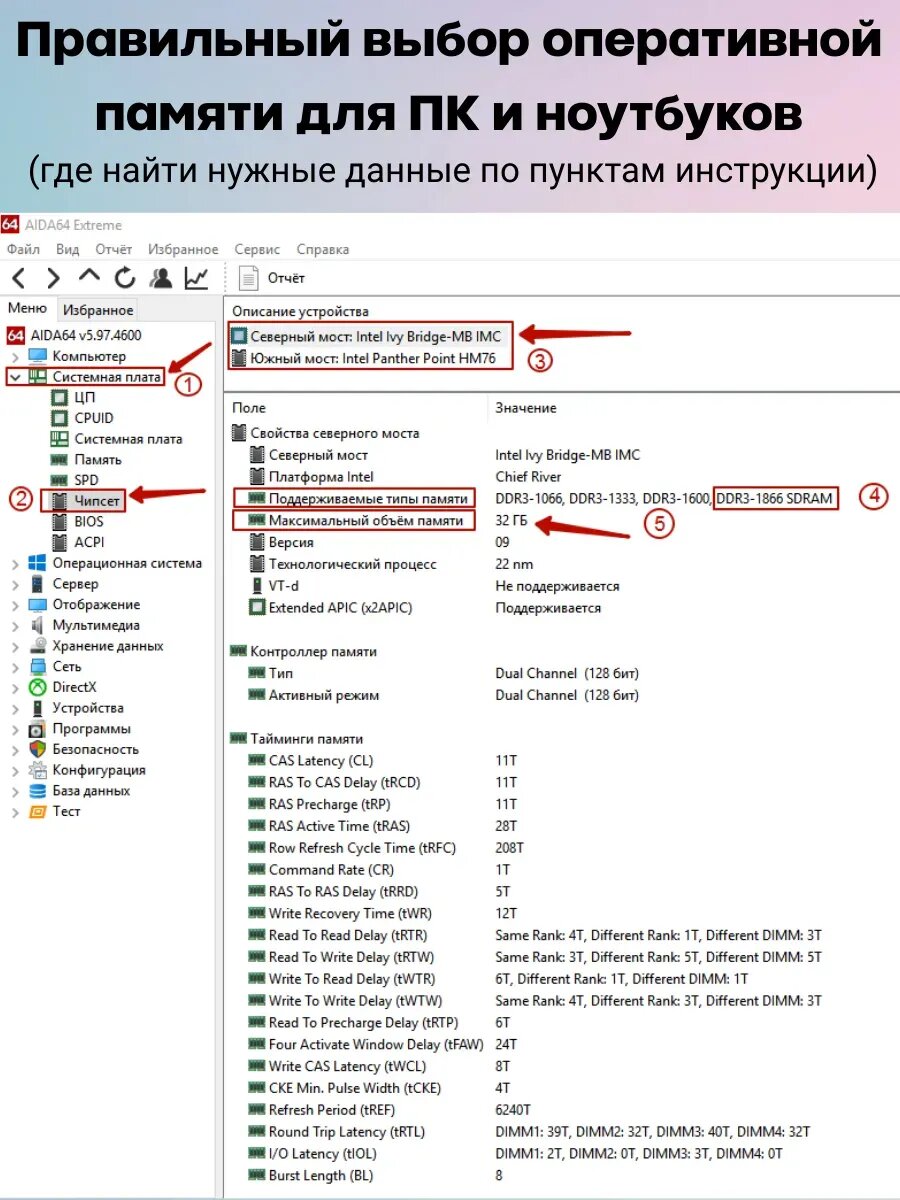Switch to the Меню tab

(27, 309)
